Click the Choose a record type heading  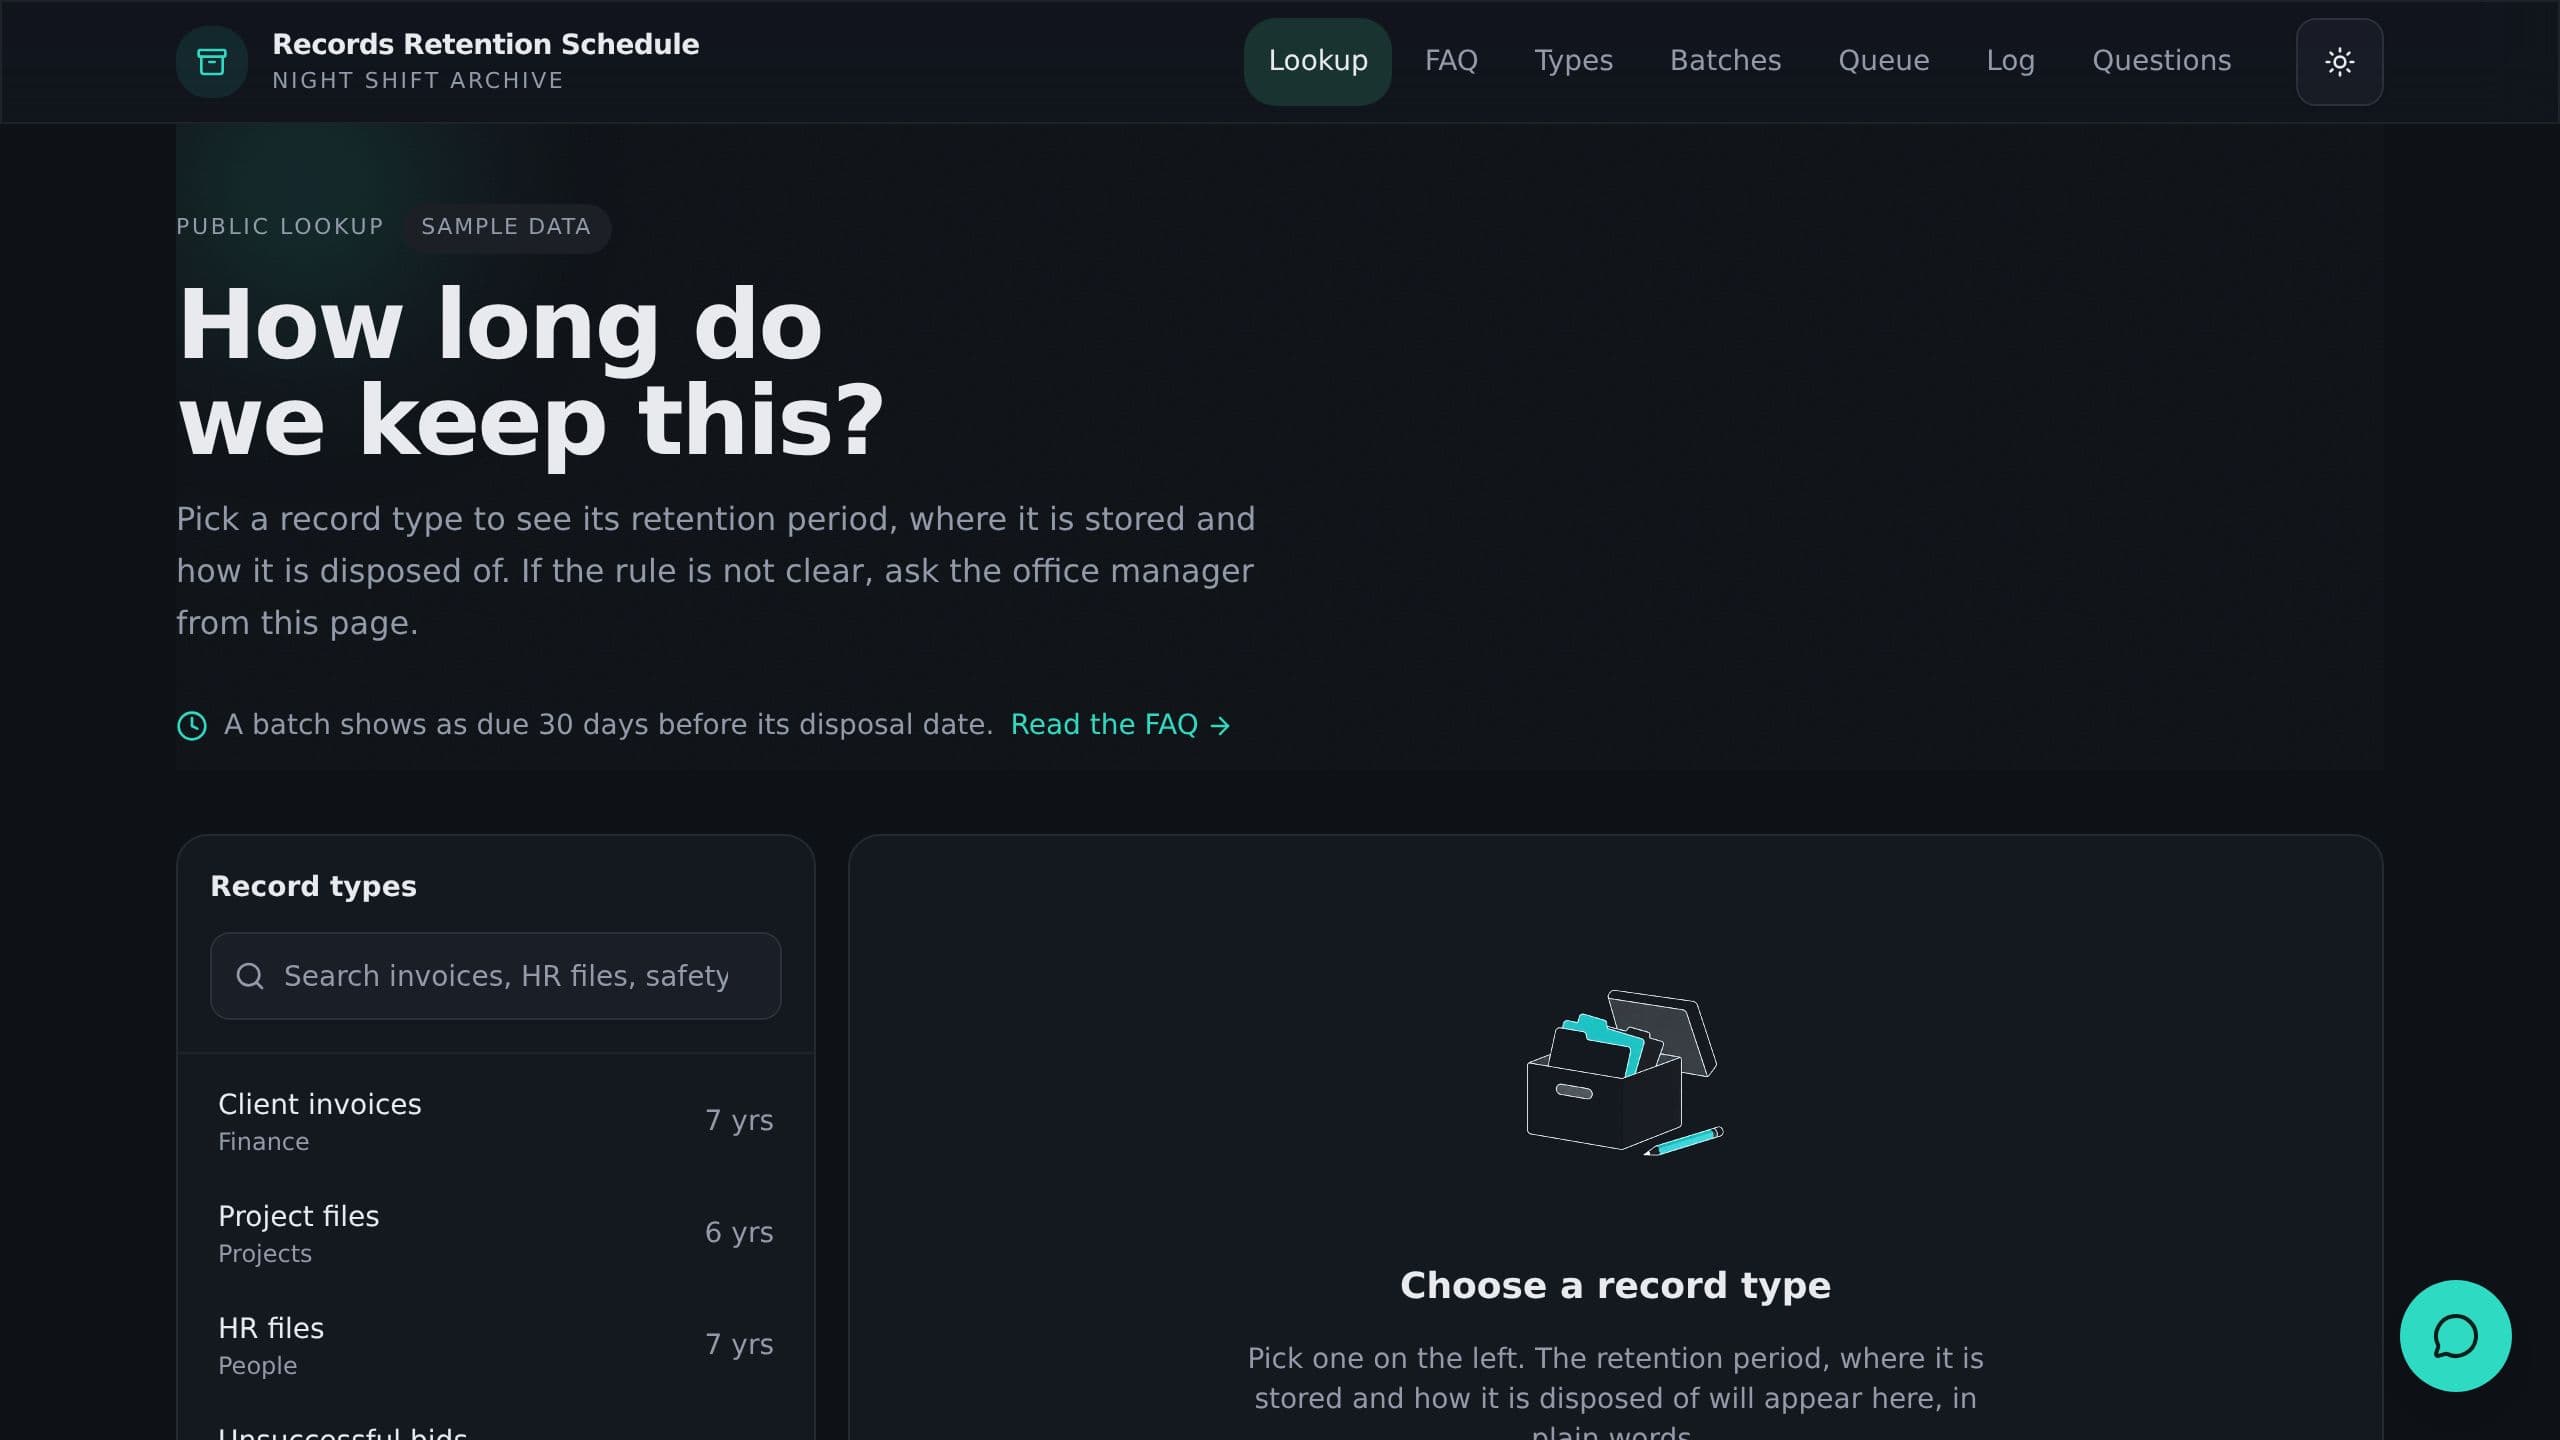pos(1615,1286)
